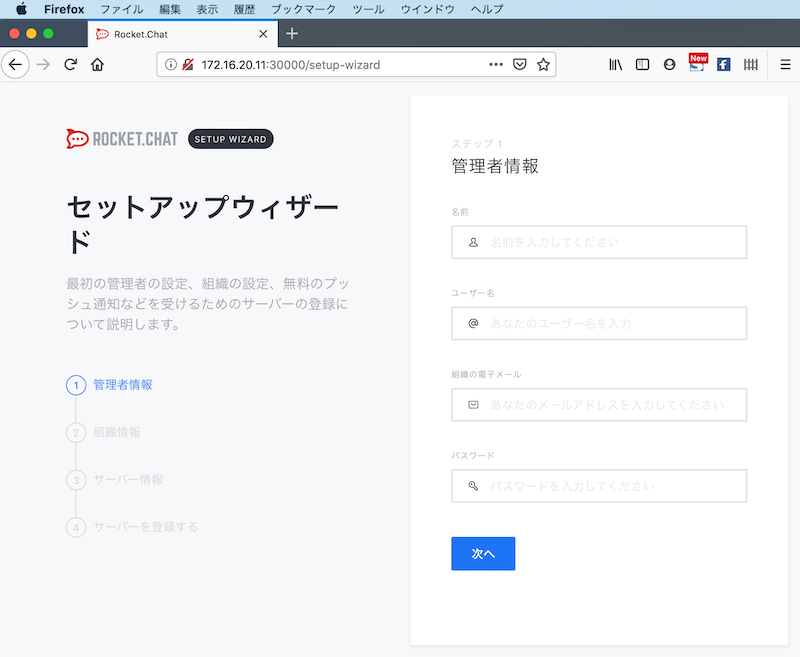Click the ステップ 1 label
This screenshot has height=657, width=800.
point(477,144)
